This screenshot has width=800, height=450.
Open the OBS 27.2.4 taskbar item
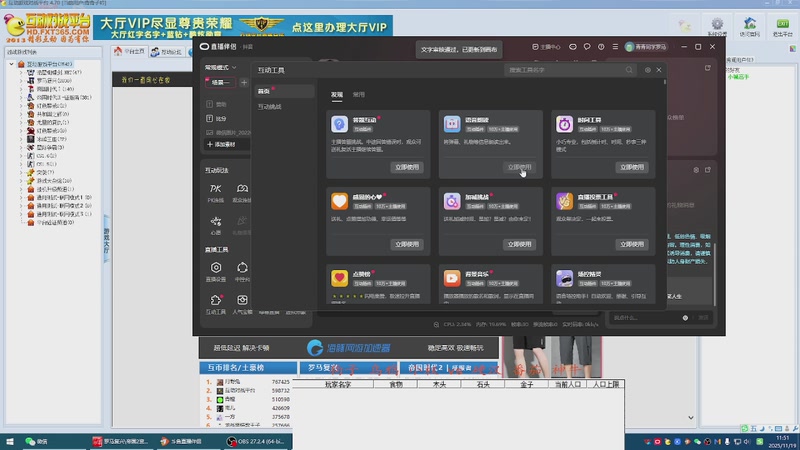[257, 441]
